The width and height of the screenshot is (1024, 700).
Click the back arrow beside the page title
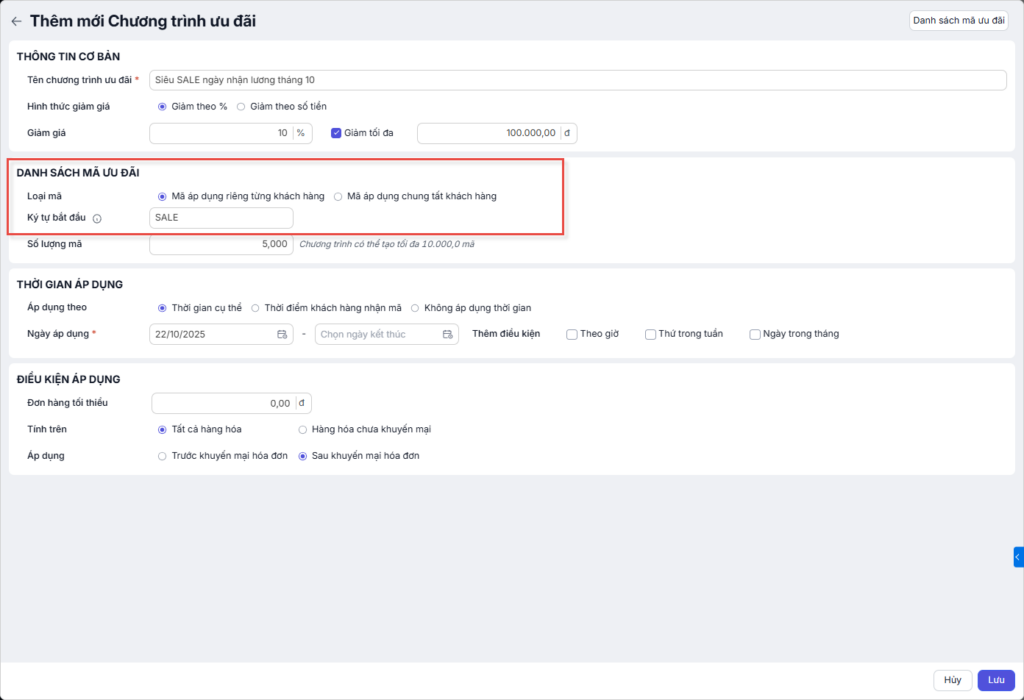coord(16,21)
